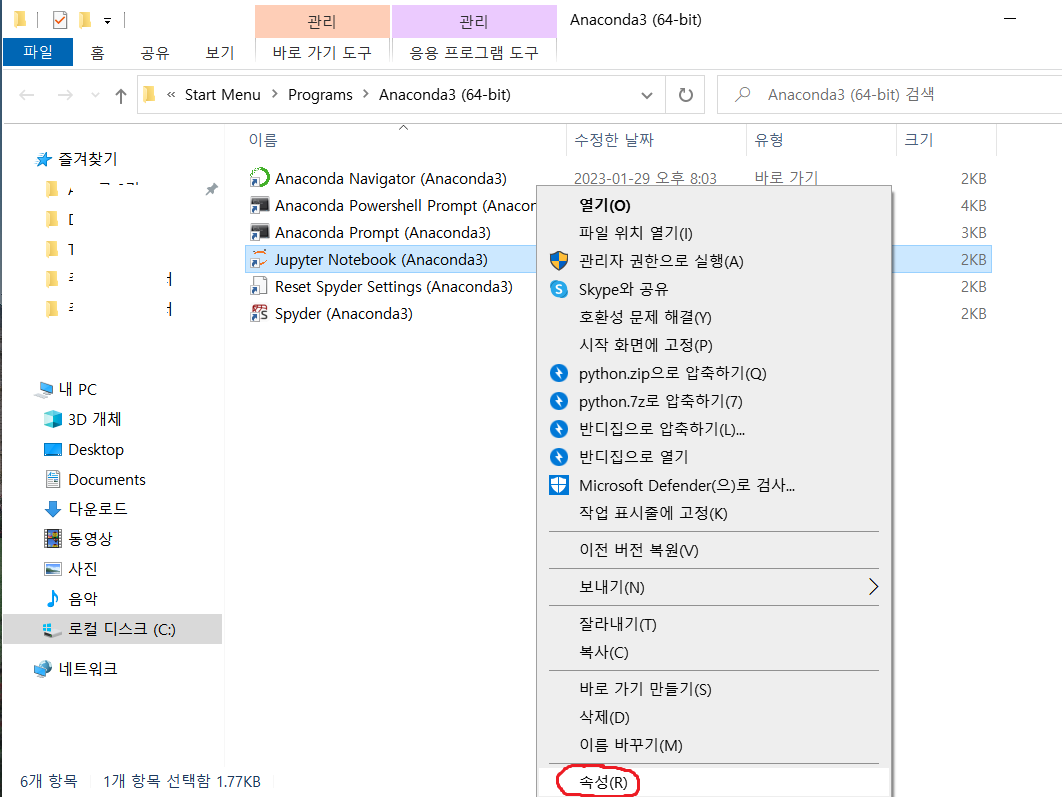Click chevron after Programs in breadcrumb
1062x797 pixels.
tap(366, 94)
